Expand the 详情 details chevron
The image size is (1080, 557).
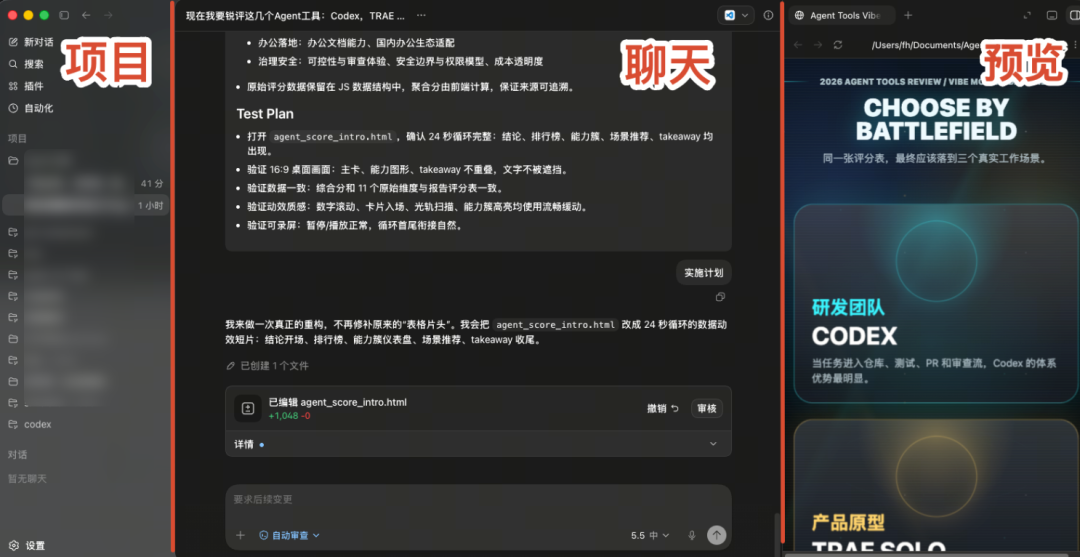713,444
